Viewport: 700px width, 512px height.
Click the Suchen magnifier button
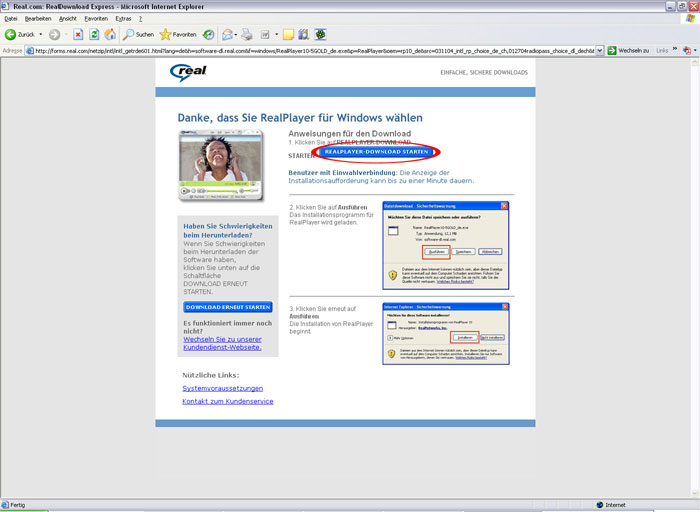tap(138, 34)
